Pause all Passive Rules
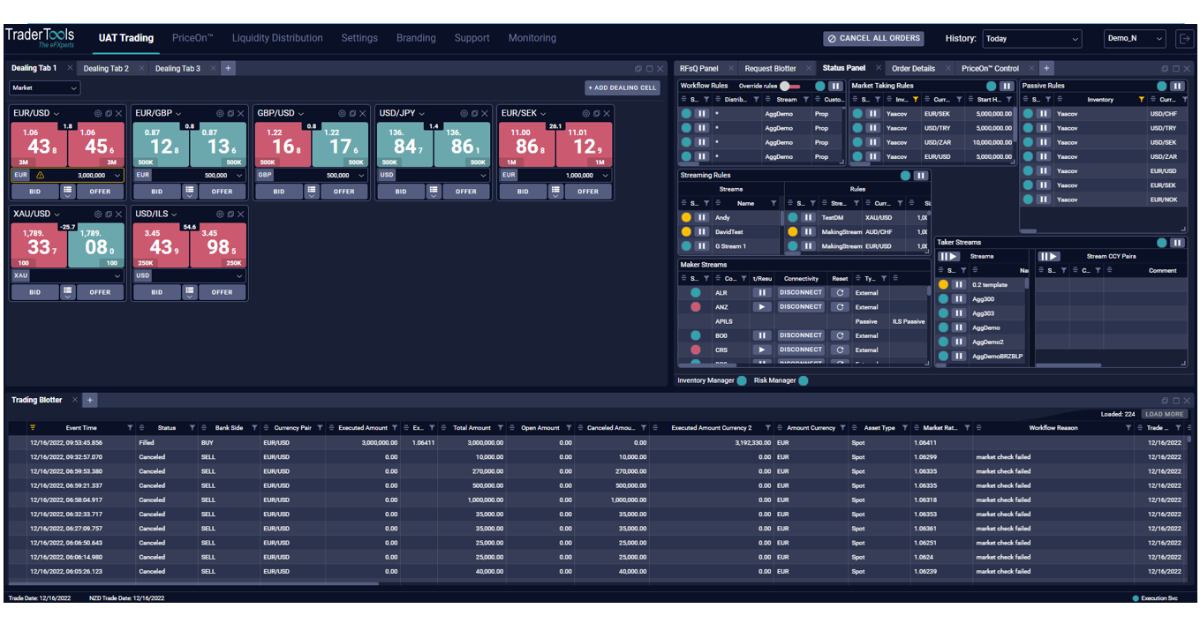 (x=1178, y=86)
